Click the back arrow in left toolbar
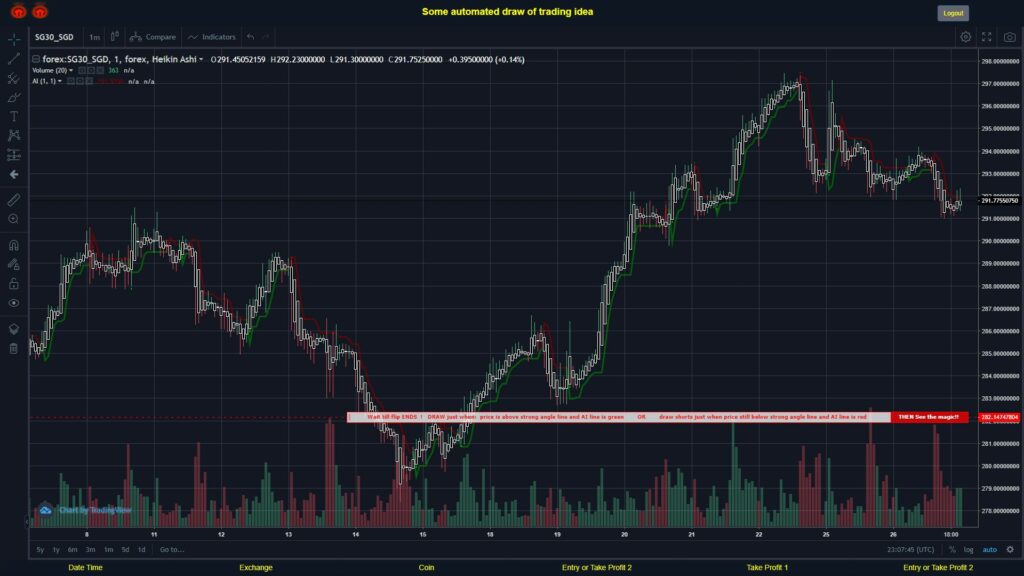 (14, 174)
